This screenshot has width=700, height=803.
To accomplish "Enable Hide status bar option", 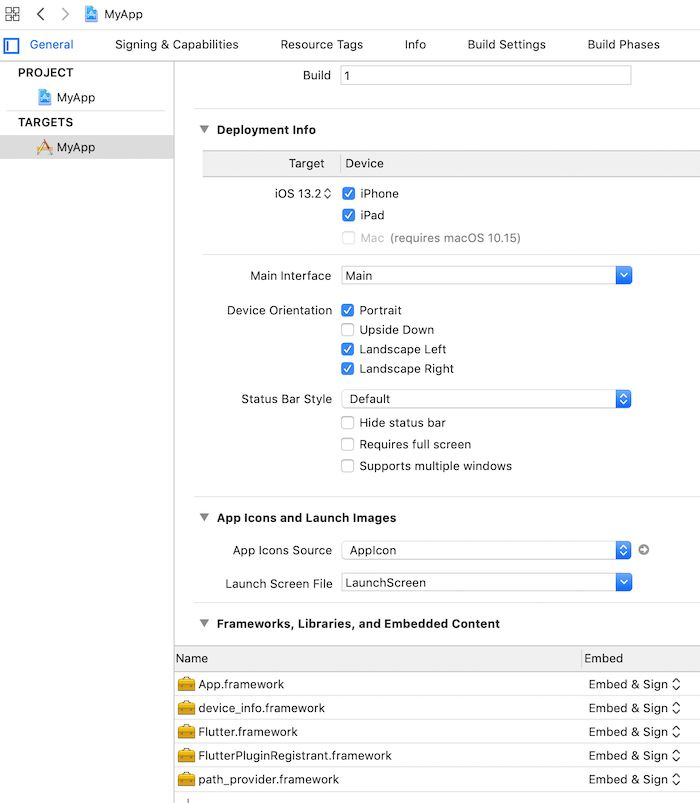I will click(348, 423).
